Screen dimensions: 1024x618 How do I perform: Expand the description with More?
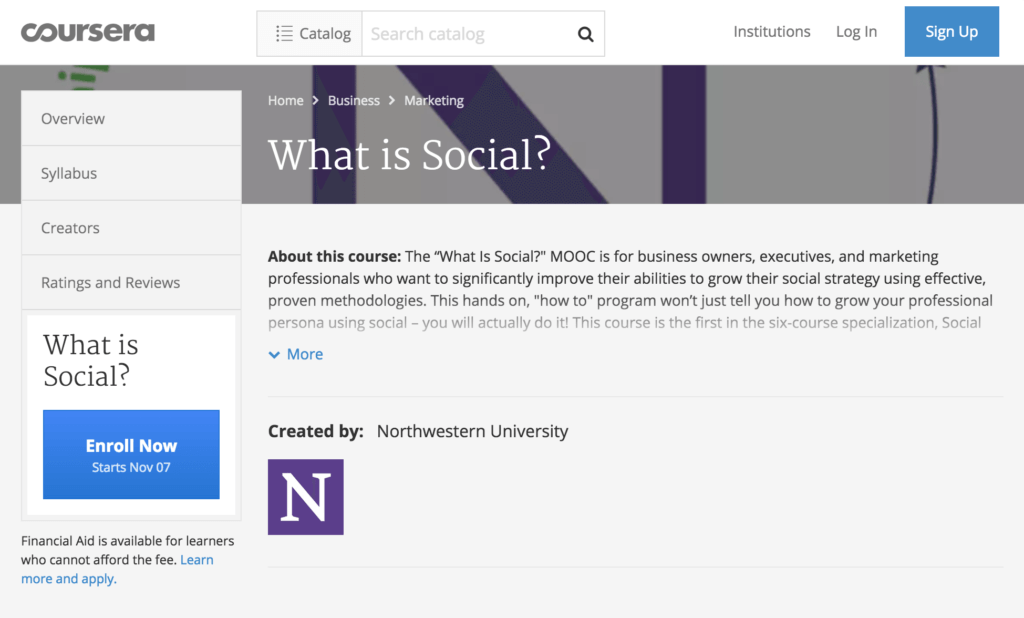(304, 354)
